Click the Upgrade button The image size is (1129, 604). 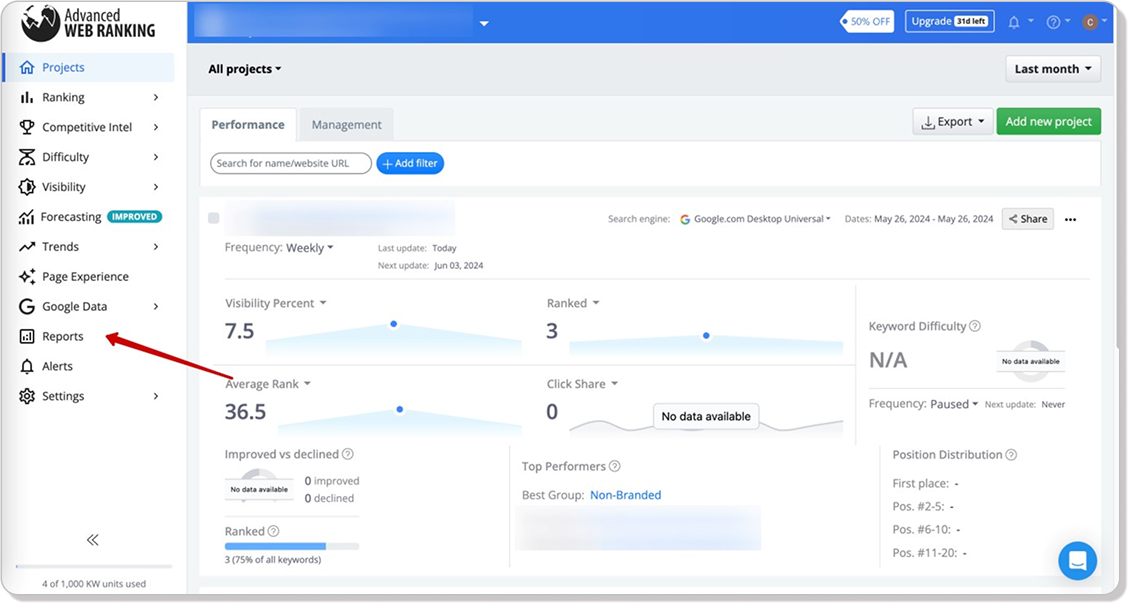point(950,22)
